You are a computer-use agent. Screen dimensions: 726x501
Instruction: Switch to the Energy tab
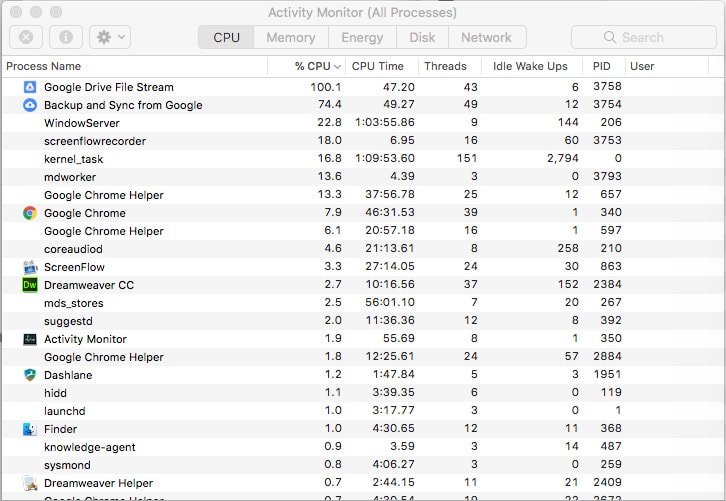362,37
